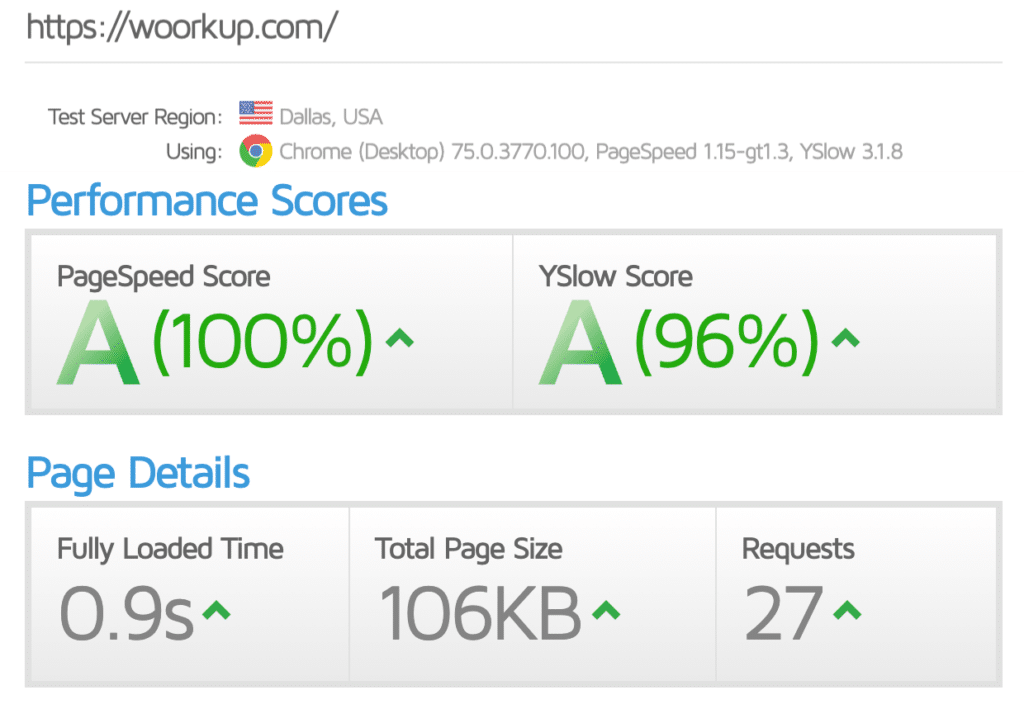Click the green arrow next to 106KB
Screen dimensions: 1024x704
(x=606, y=611)
